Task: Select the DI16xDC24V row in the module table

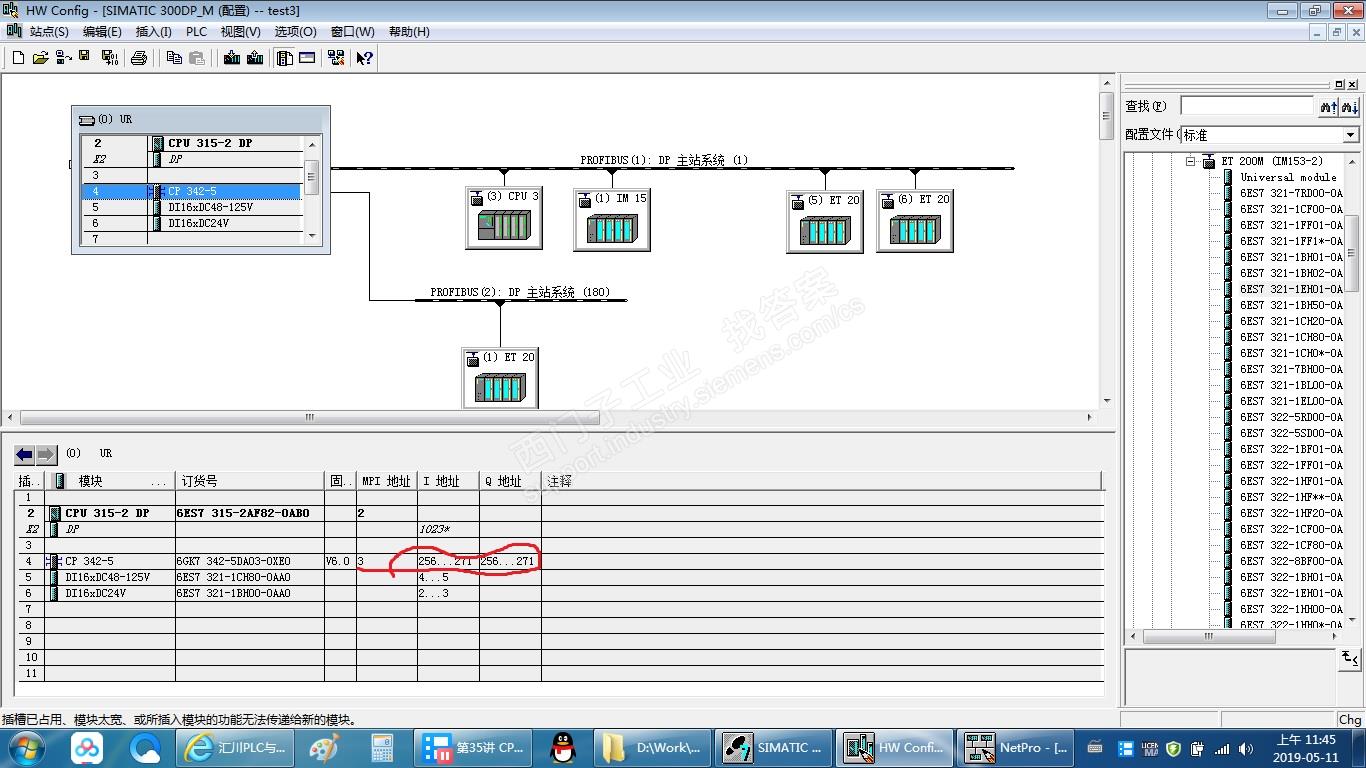Action: tap(560, 593)
